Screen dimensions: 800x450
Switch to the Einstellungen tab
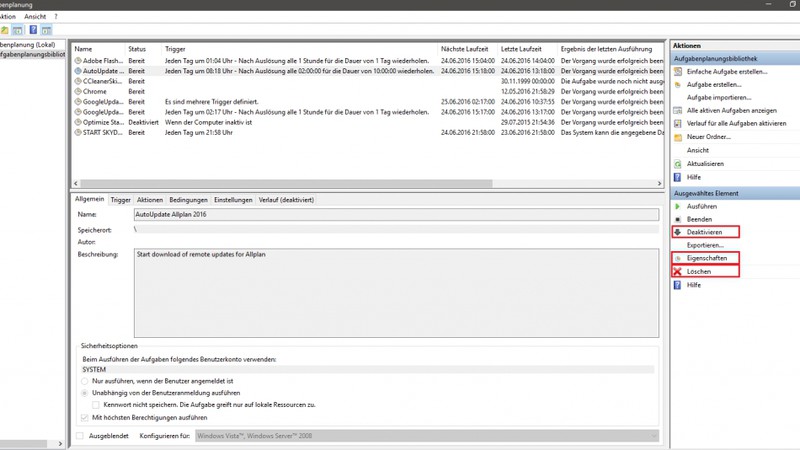tap(233, 200)
